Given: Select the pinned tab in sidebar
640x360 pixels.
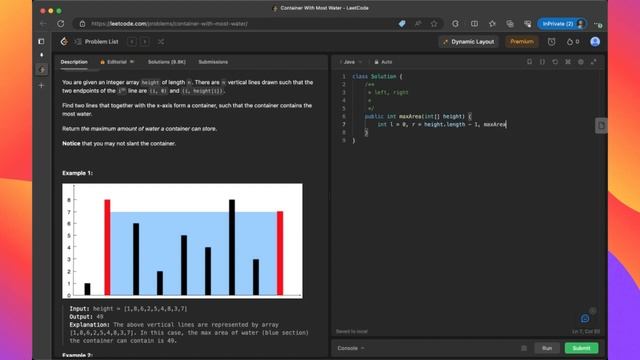Looking at the screenshot, I should (x=42, y=55).
